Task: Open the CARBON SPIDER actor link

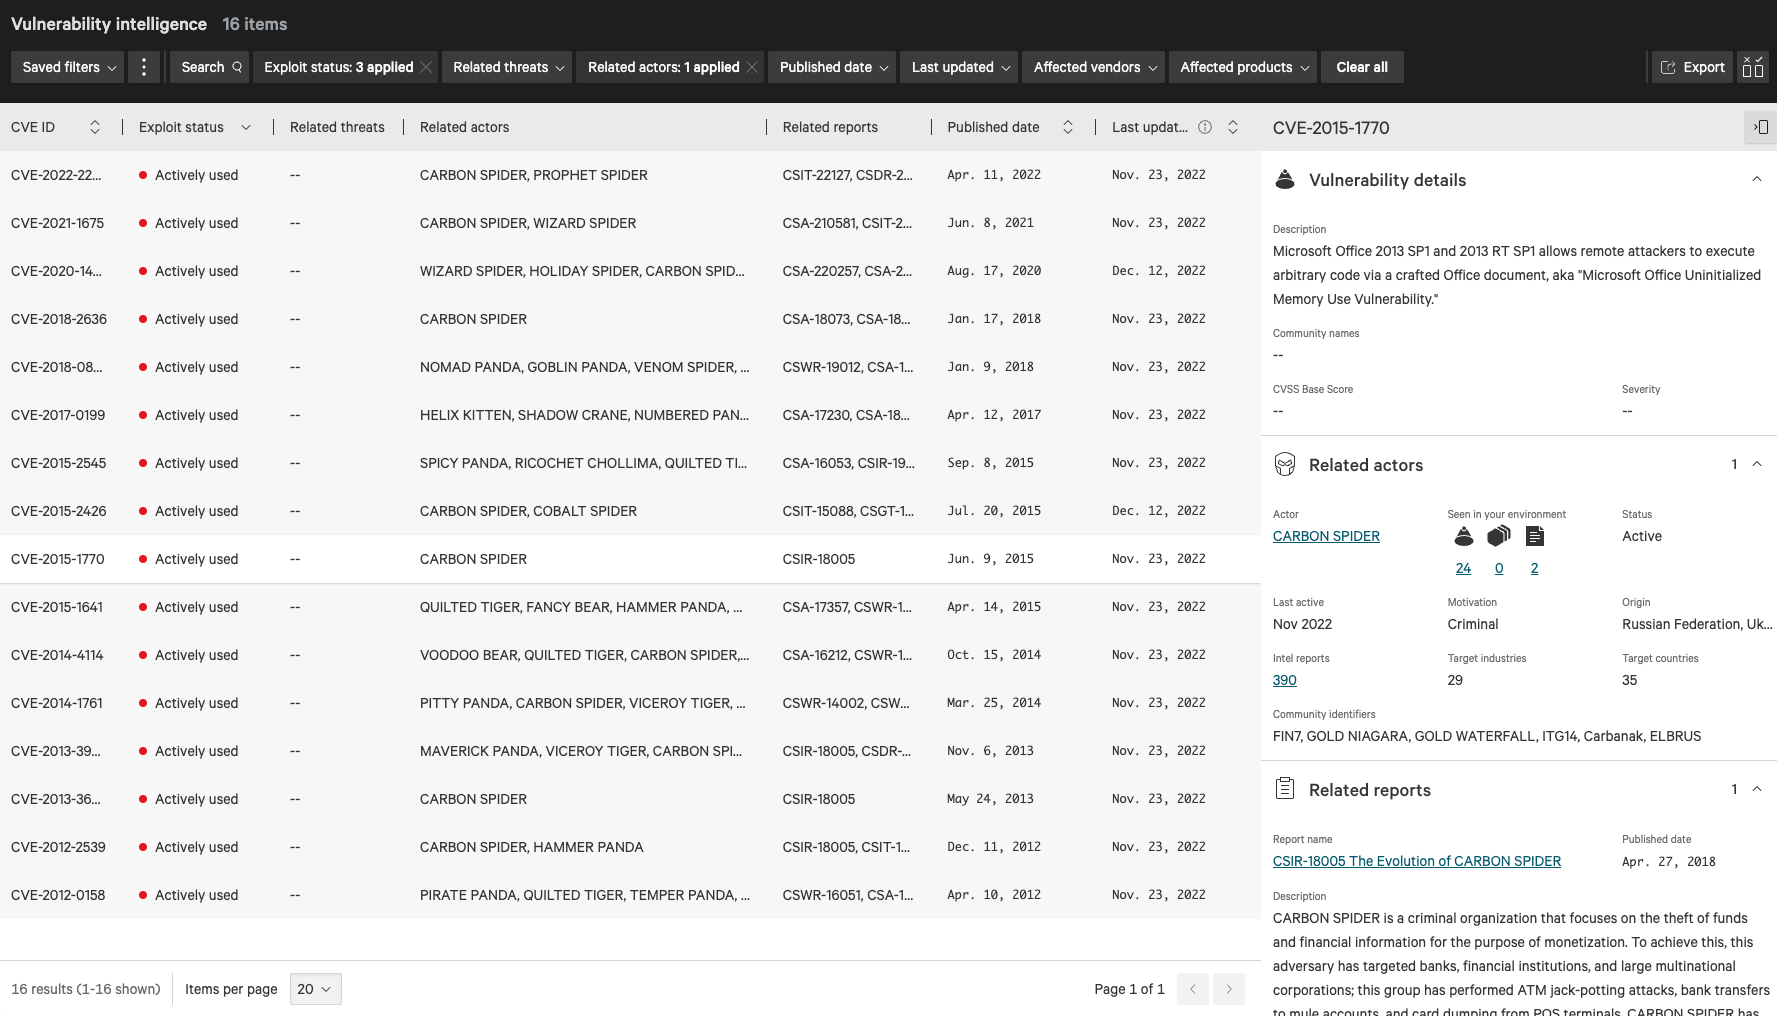Action: (x=1326, y=537)
